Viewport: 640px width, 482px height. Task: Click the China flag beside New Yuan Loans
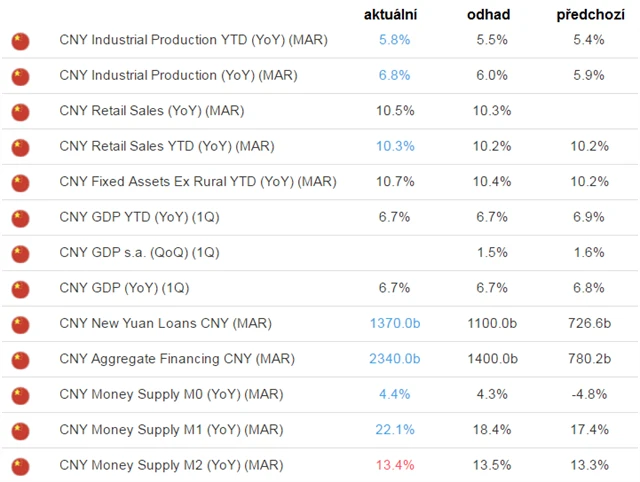click(20, 324)
